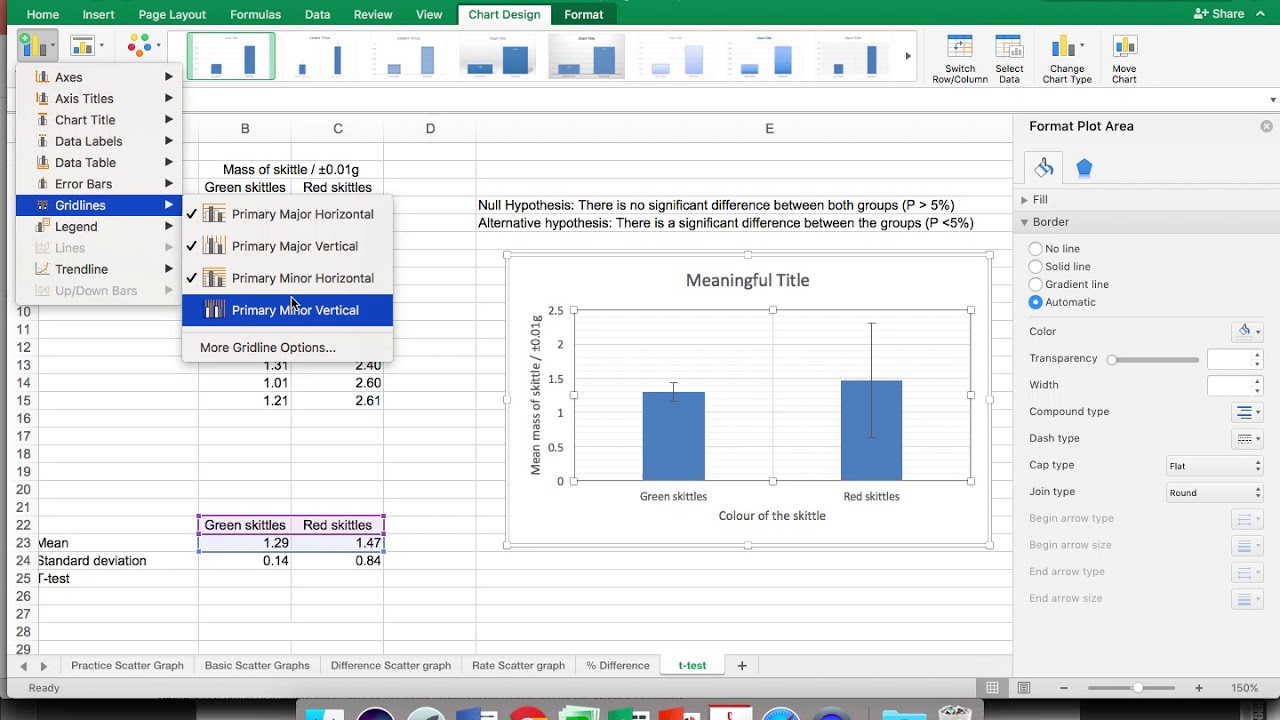This screenshot has height=720, width=1280.
Task: Open the Chart Title submenu
Action: tap(100, 120)
